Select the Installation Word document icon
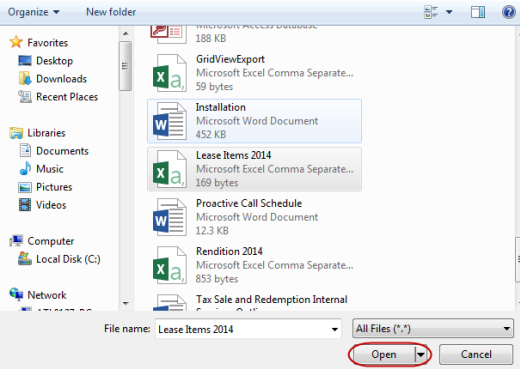 (x=170, y=121)
